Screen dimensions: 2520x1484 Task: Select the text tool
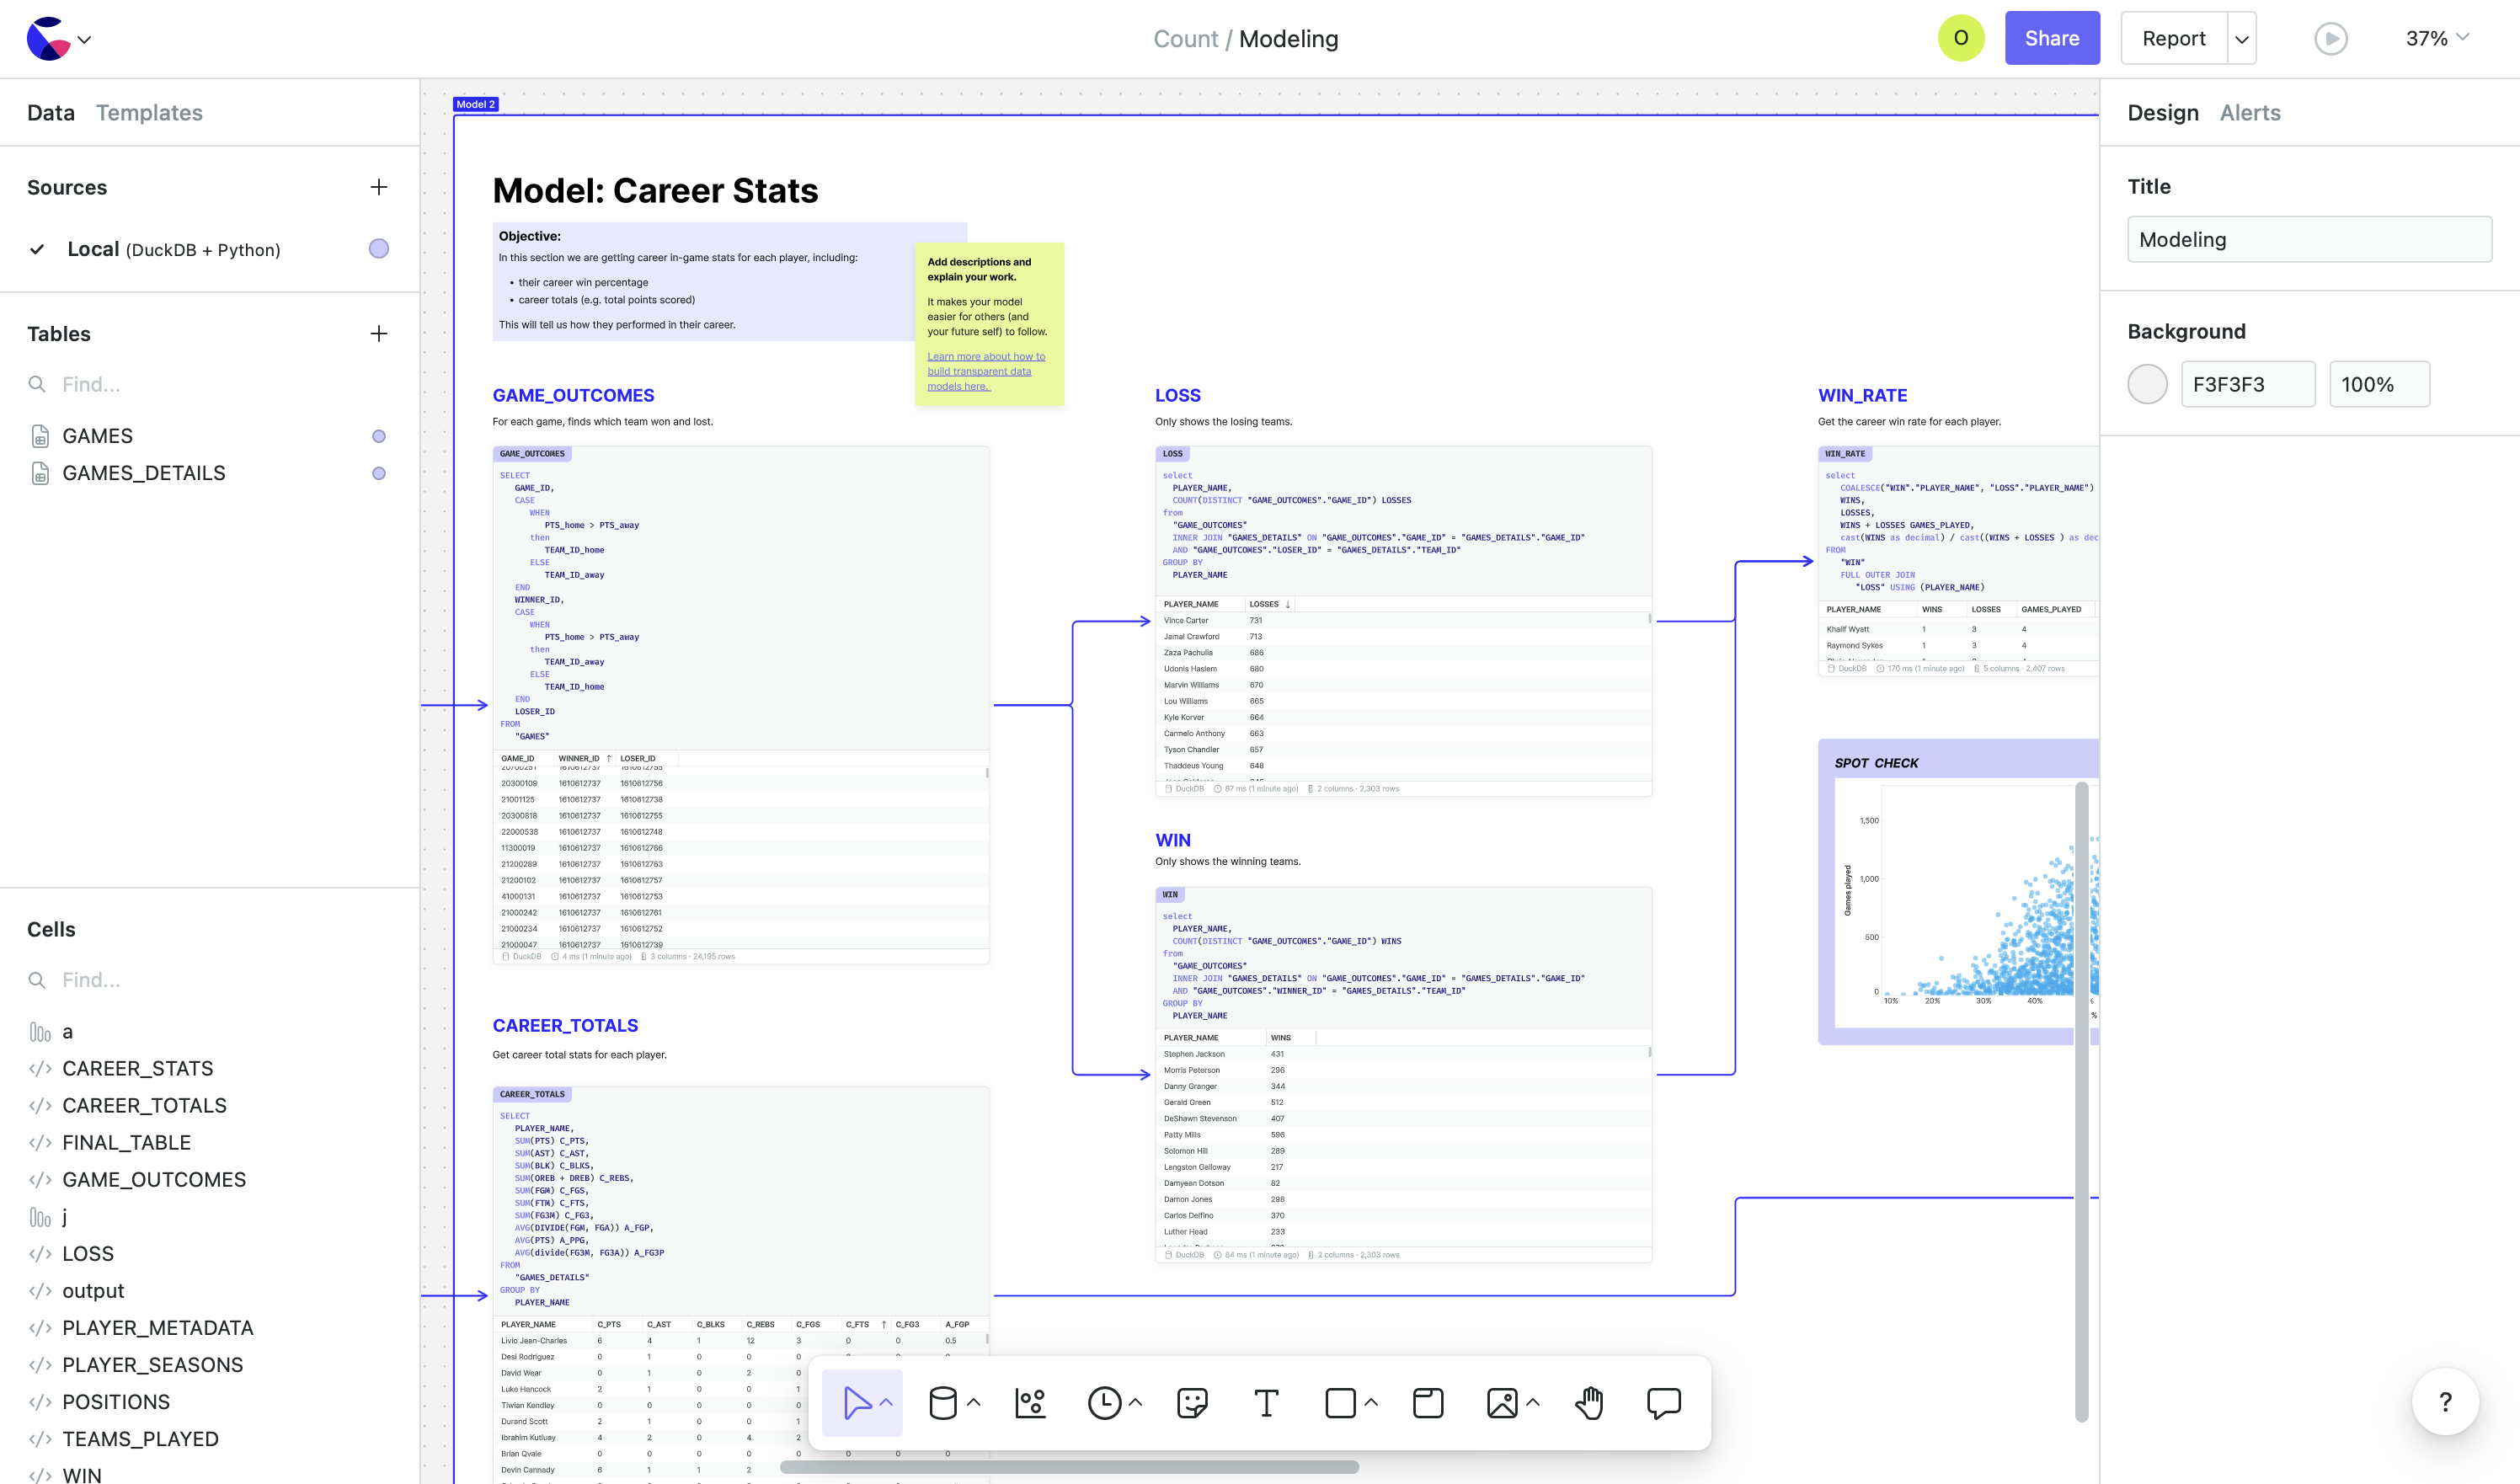pyautogui.click(x=1267, y=1403)
